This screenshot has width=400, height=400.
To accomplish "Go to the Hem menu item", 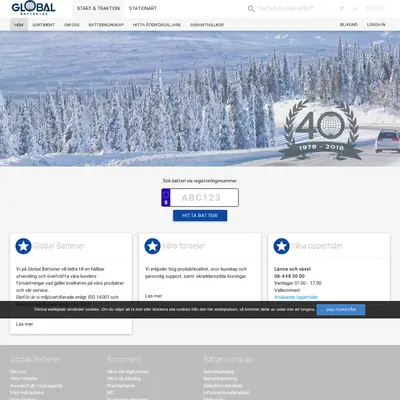I will [x=19, y=25].
